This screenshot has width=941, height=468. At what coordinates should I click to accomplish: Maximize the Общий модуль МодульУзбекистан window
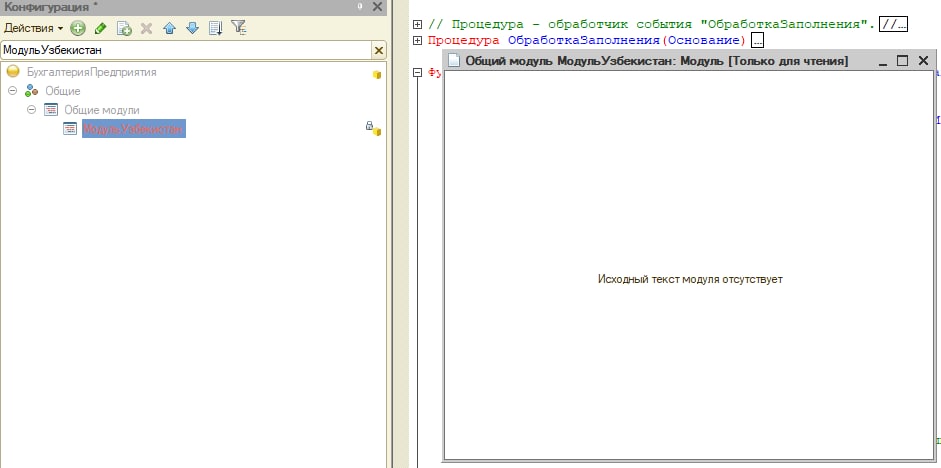tap(902, 61)
